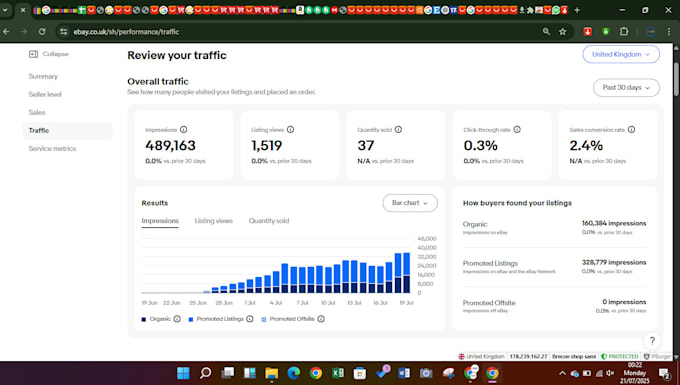The height and width of the screenshot is (385, 680).
Task: Click the page vertical scrollbar
Action: click(676, 79)
